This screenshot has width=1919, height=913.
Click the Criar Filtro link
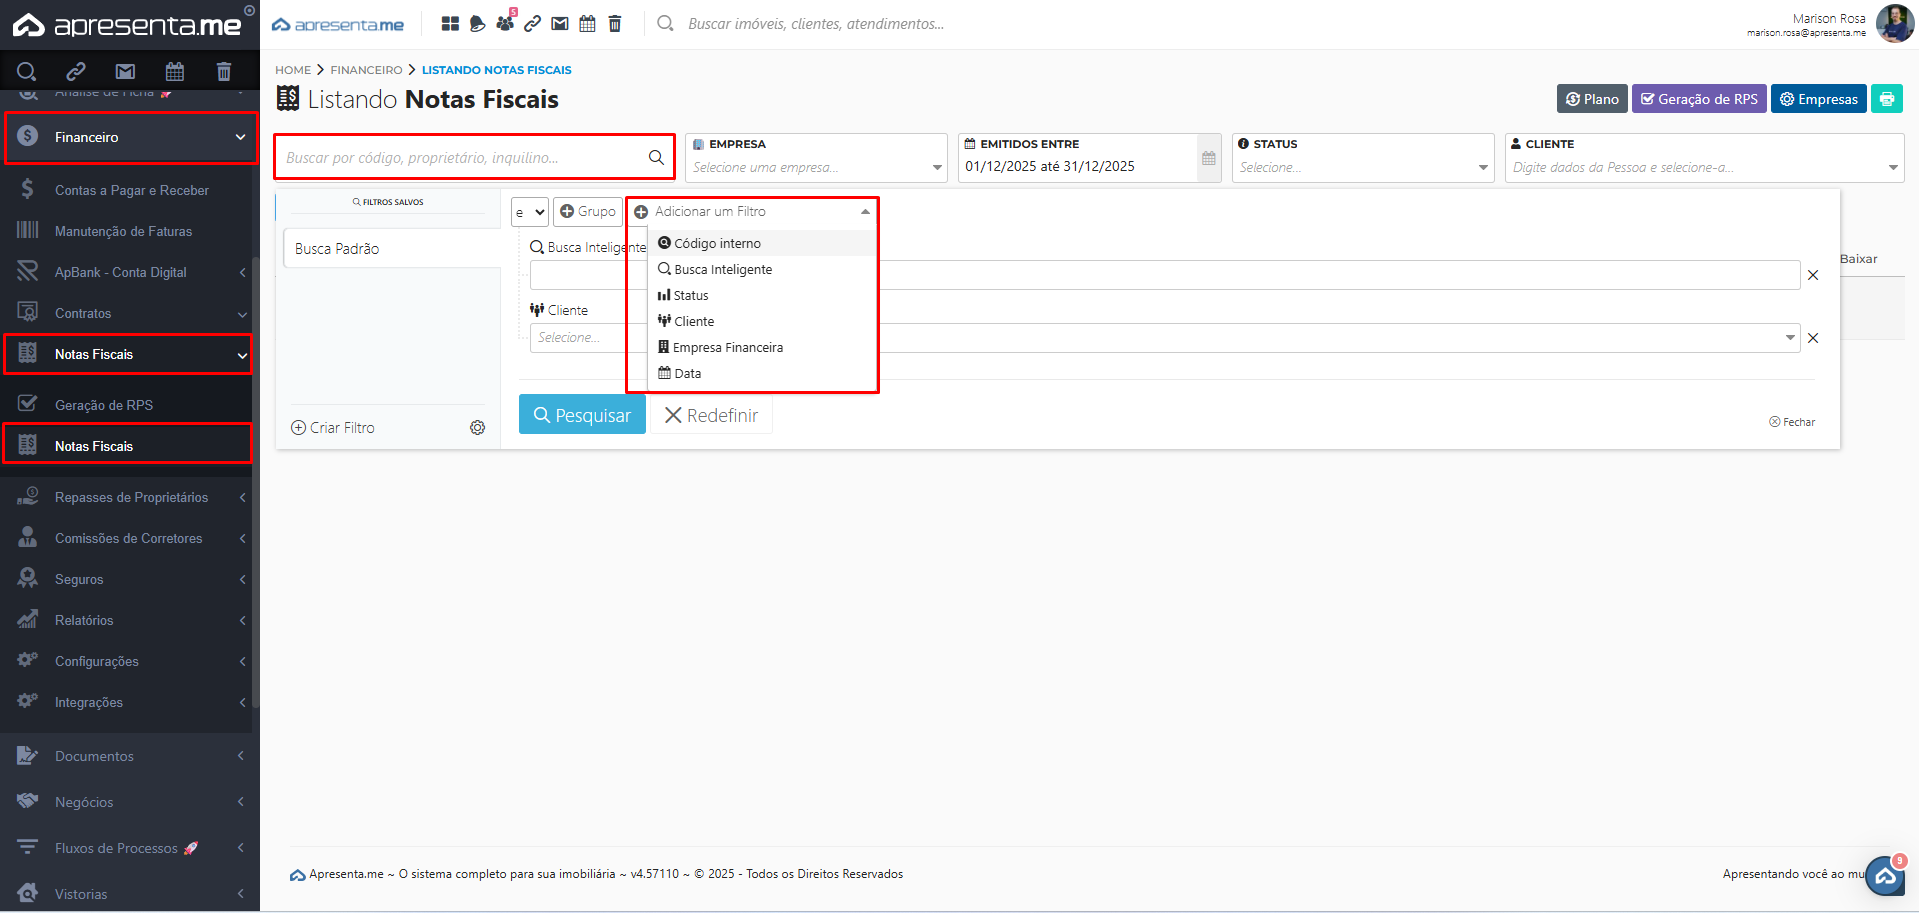pos(333,428)
